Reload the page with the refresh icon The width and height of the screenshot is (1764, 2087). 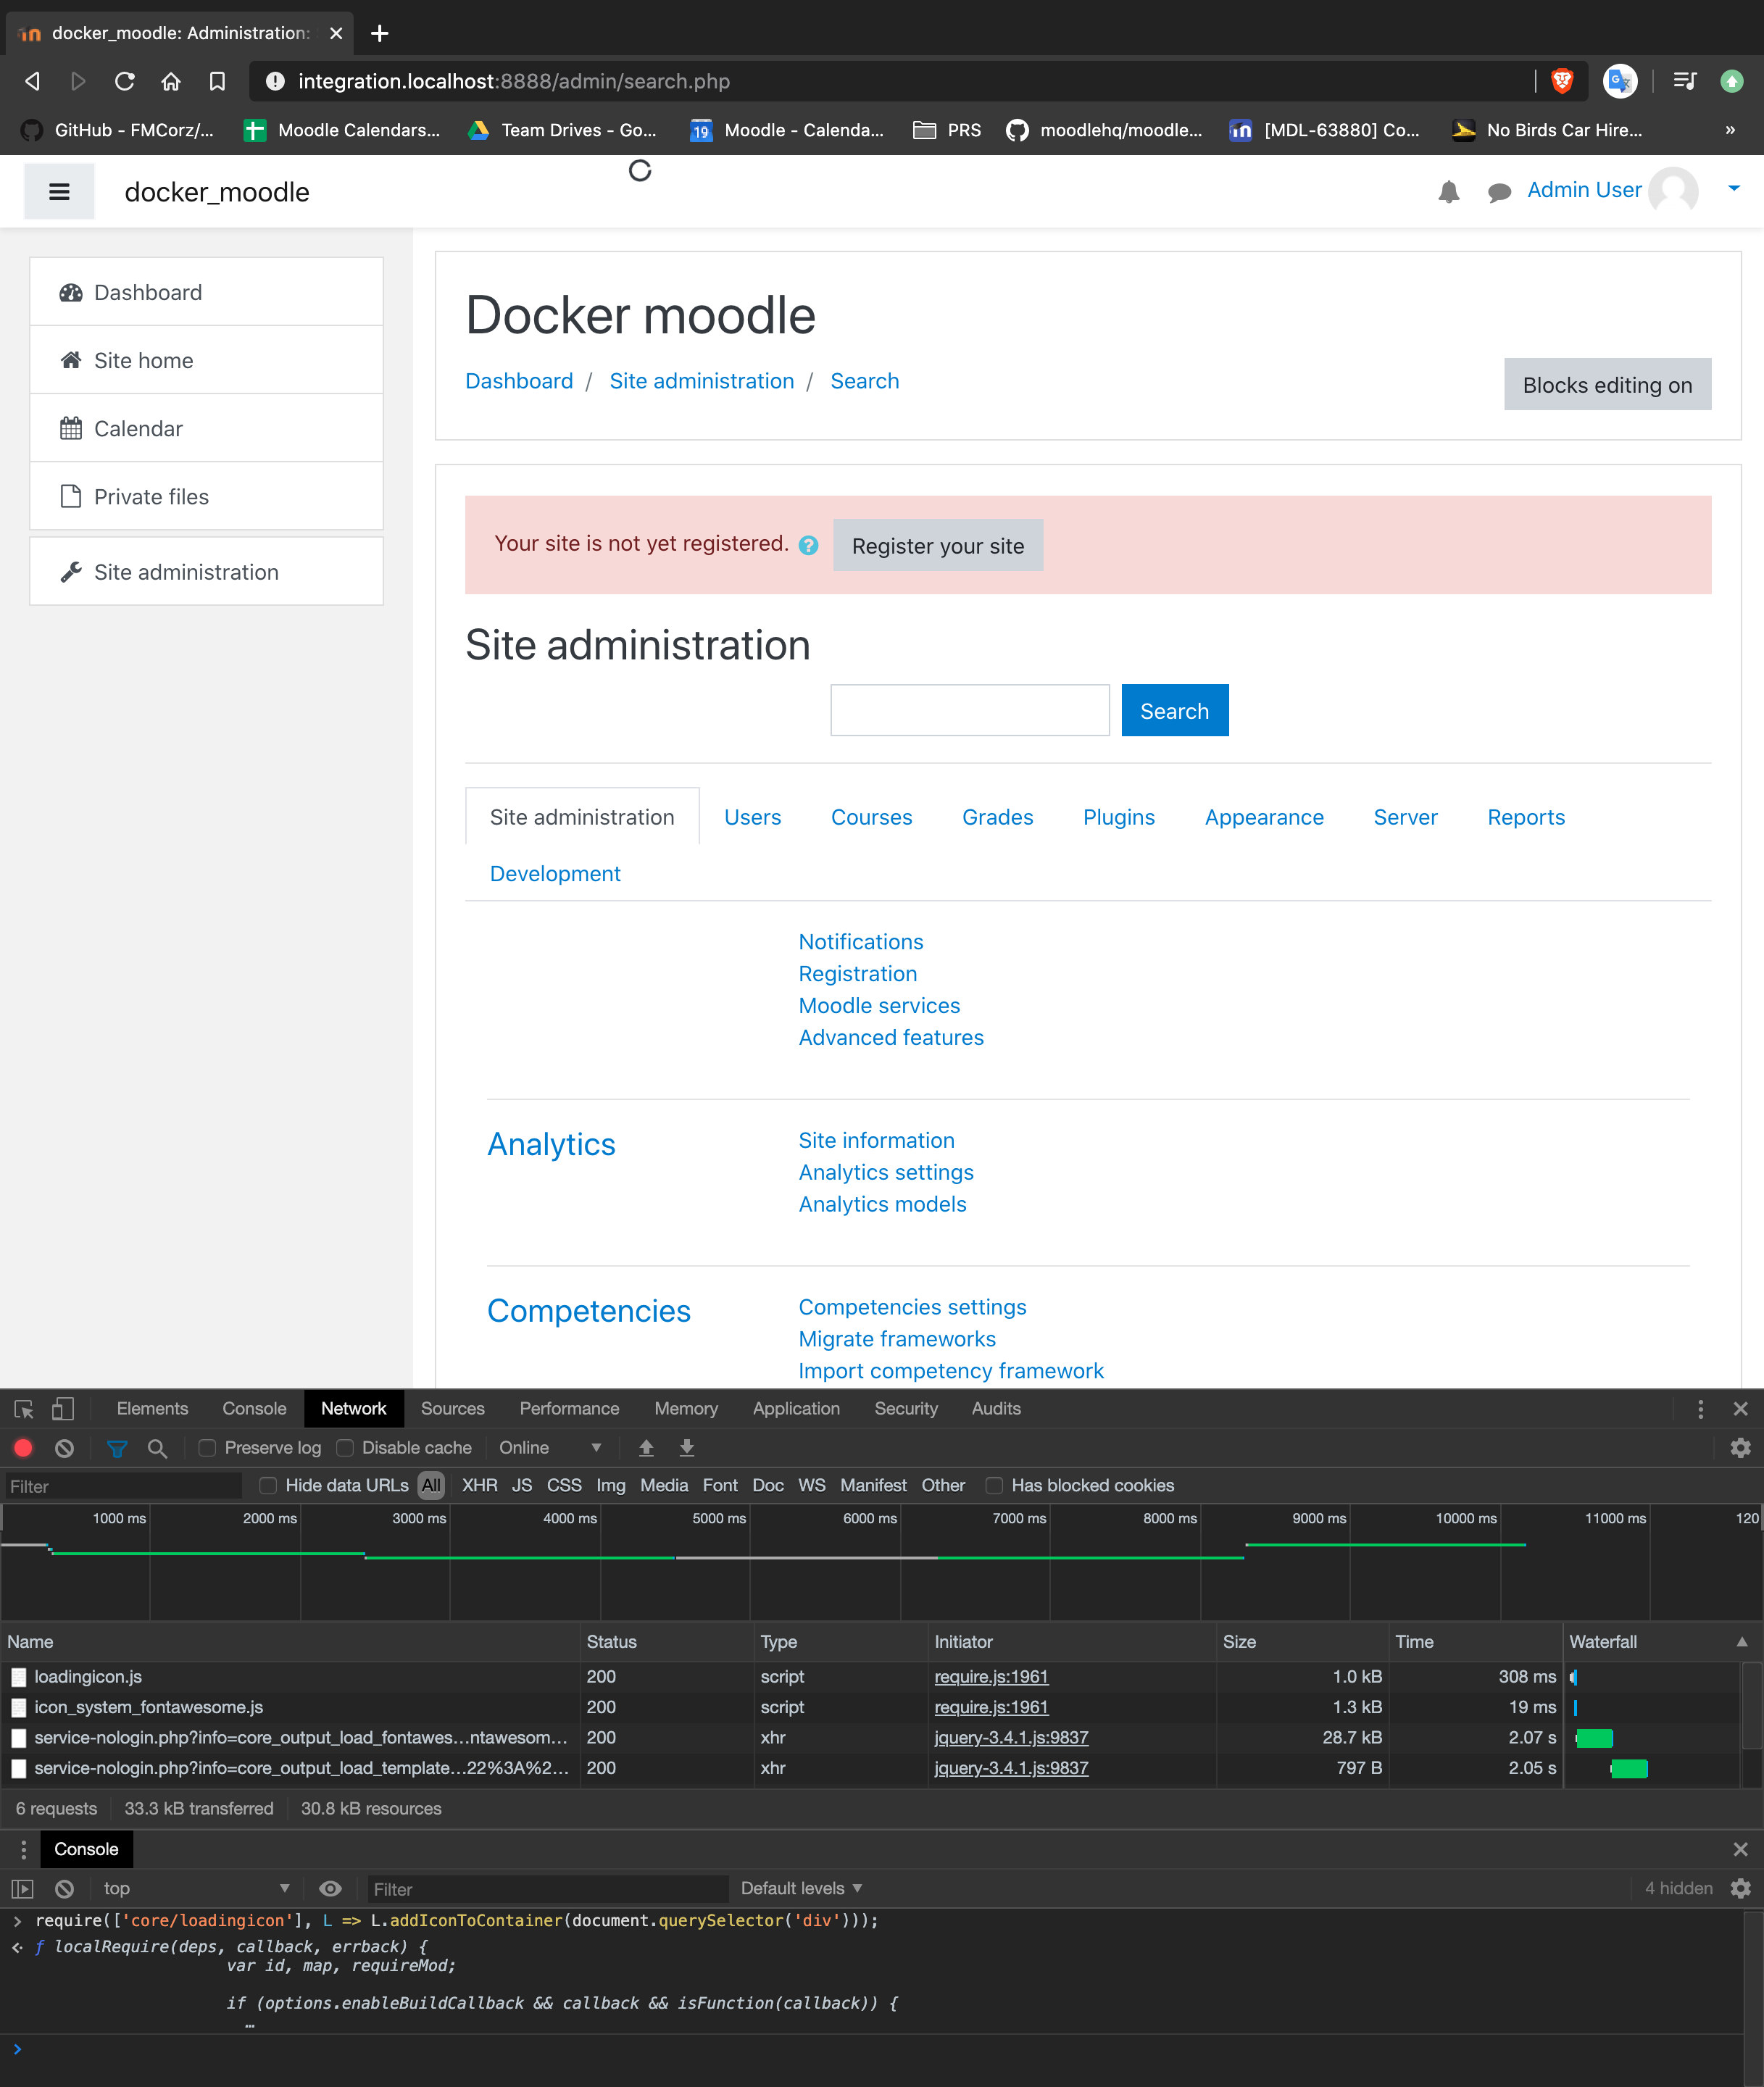click(x=124, y=81)
